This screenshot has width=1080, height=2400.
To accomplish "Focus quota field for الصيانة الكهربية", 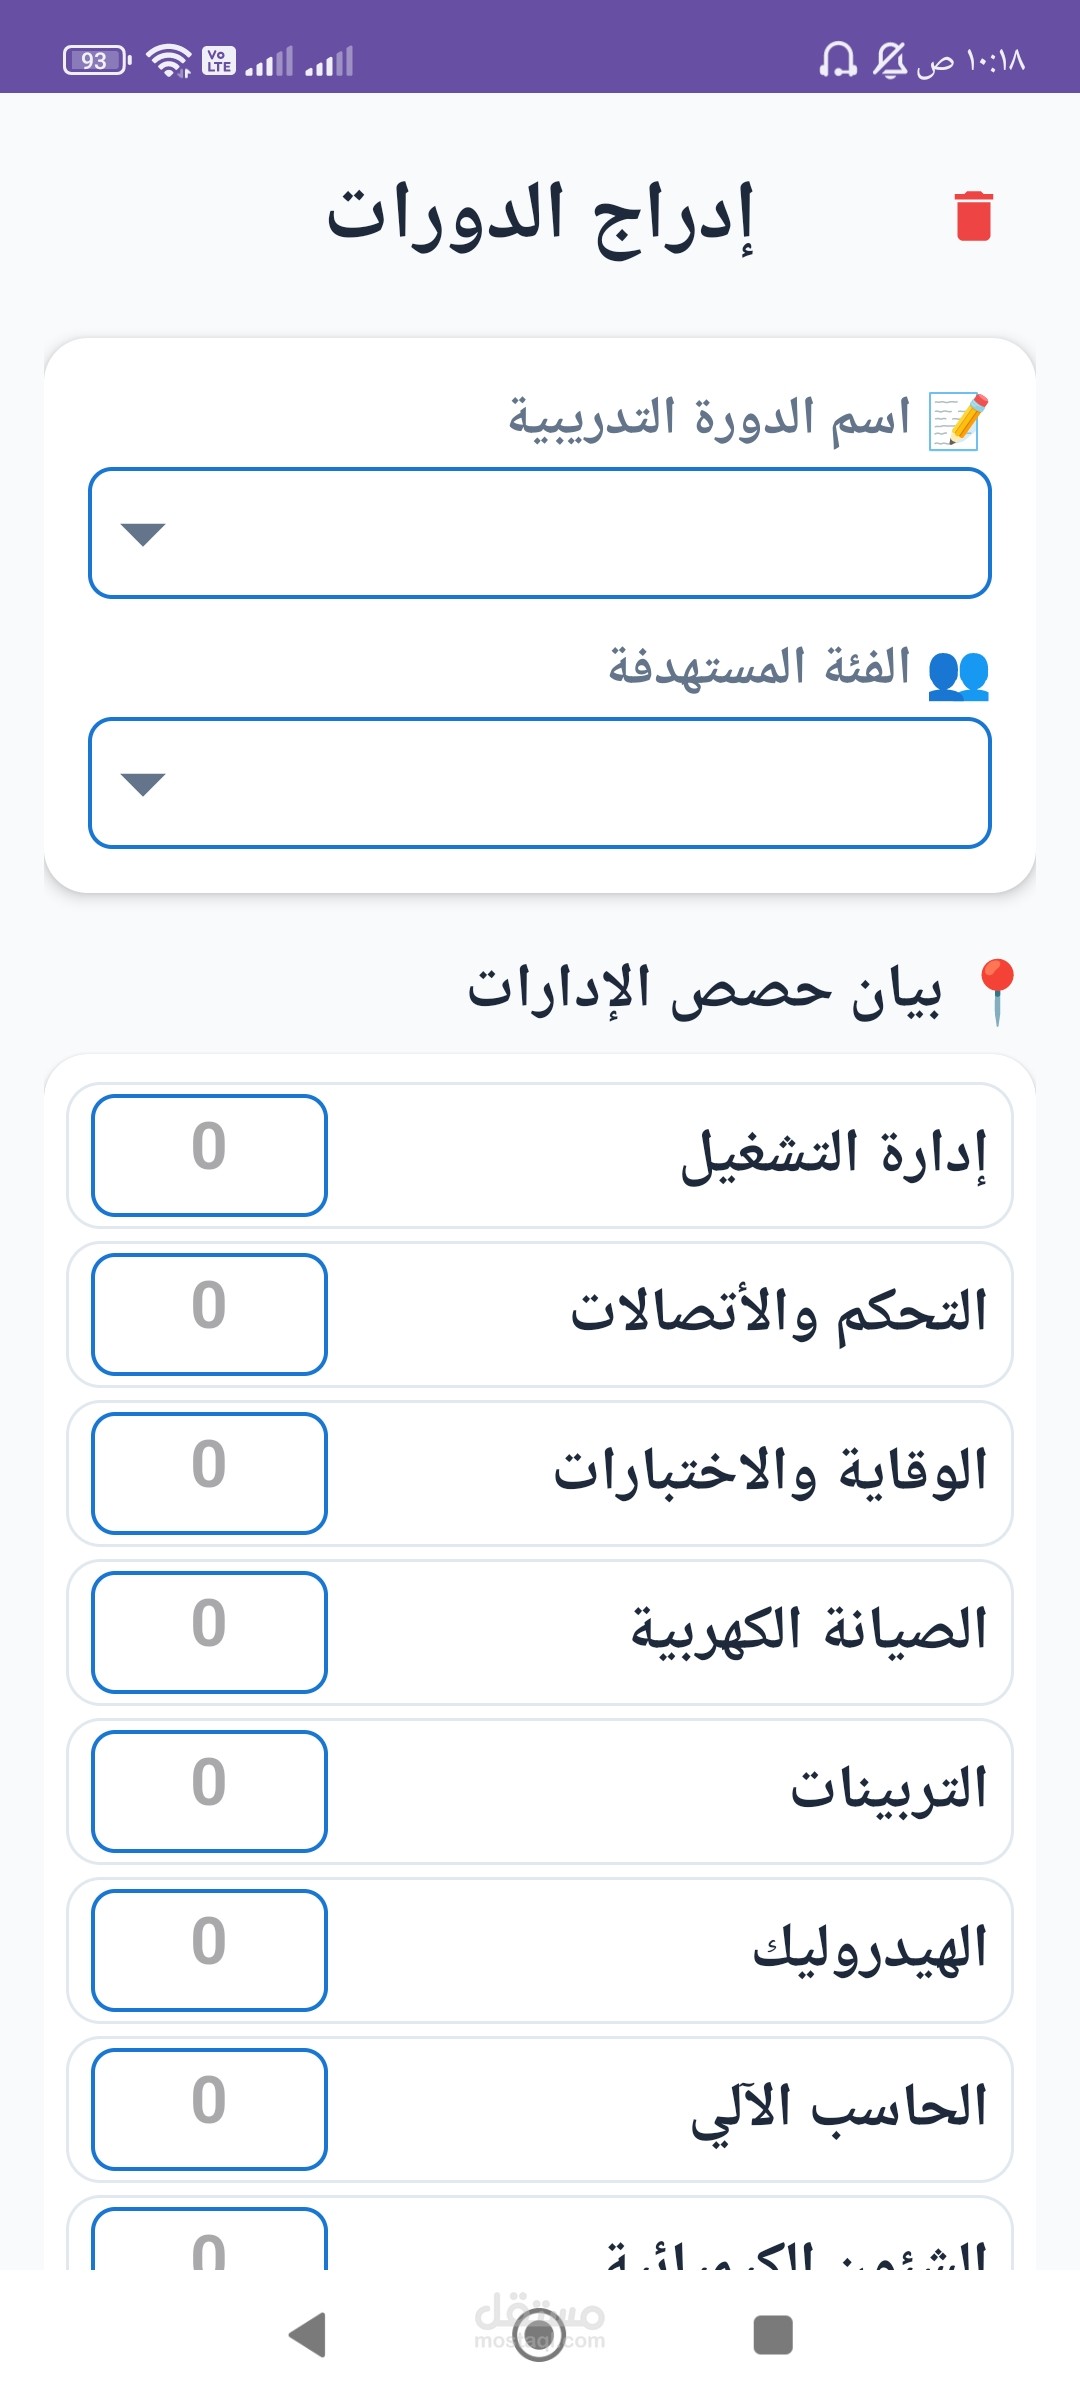I will point(209,1632).
